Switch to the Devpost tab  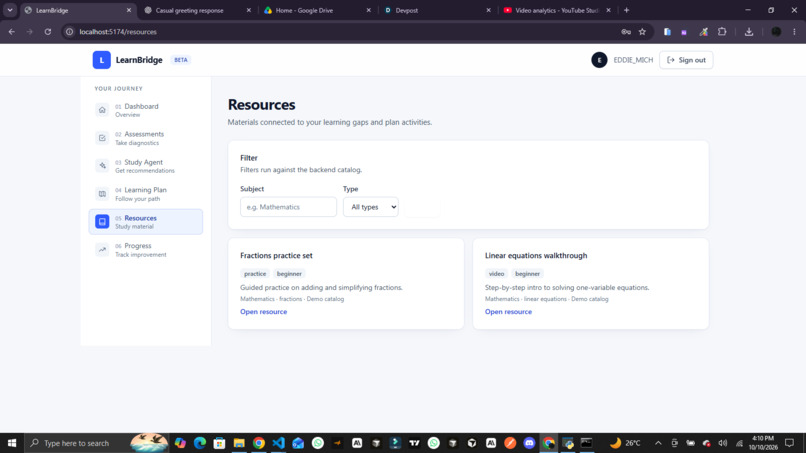(x=407, y=10)
